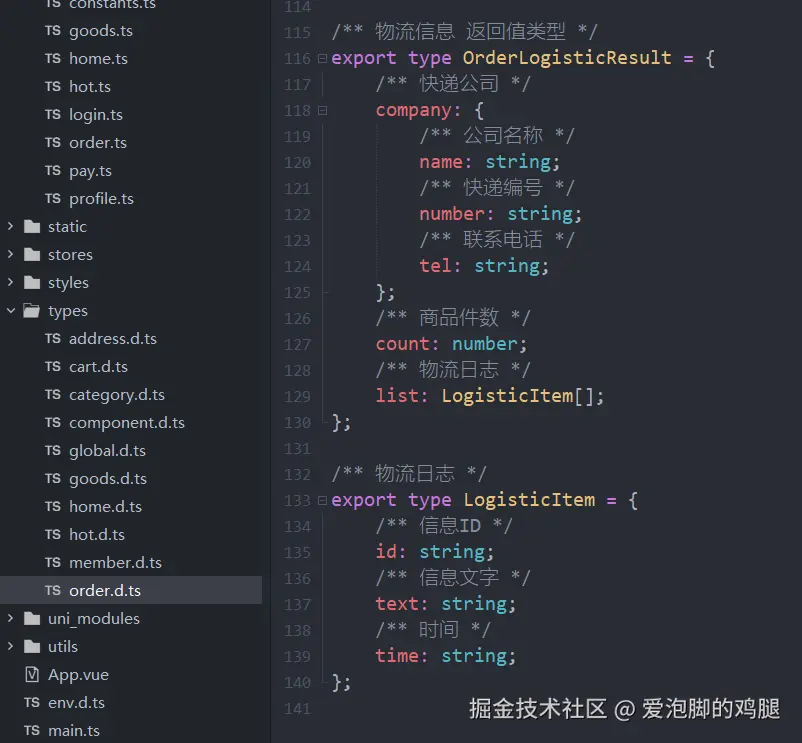Viewport: 802px width, 743px height.
Task: Select member.d.ts file
Action: coord(115,562)
